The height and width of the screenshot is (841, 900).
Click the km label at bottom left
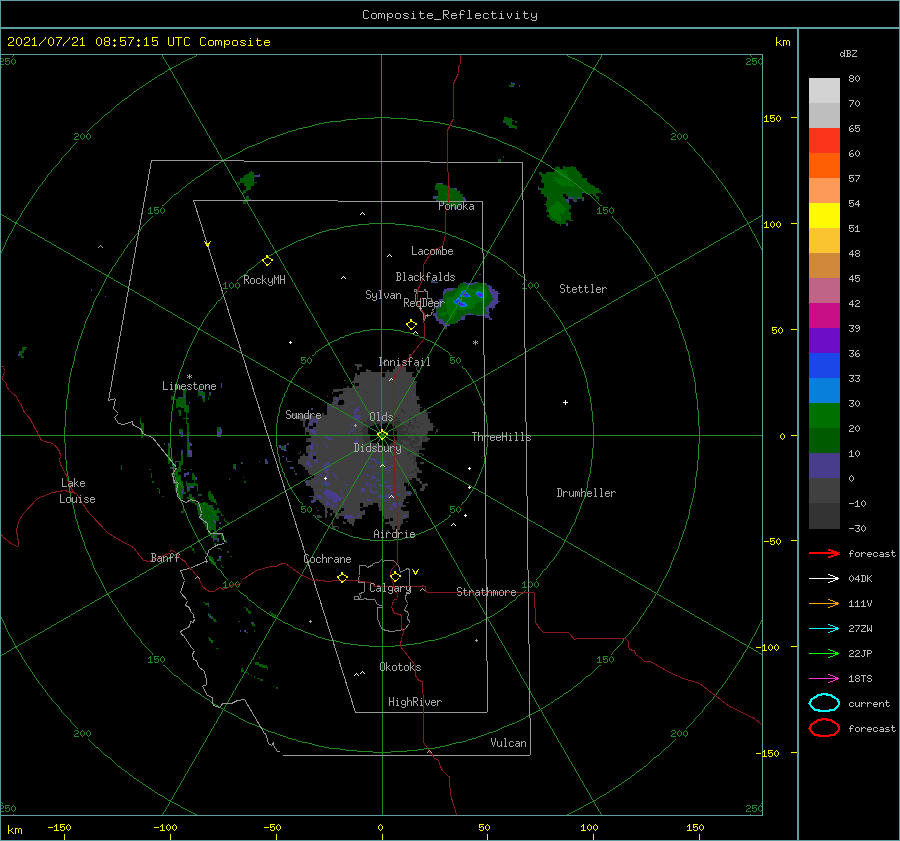tap(14, 830)
